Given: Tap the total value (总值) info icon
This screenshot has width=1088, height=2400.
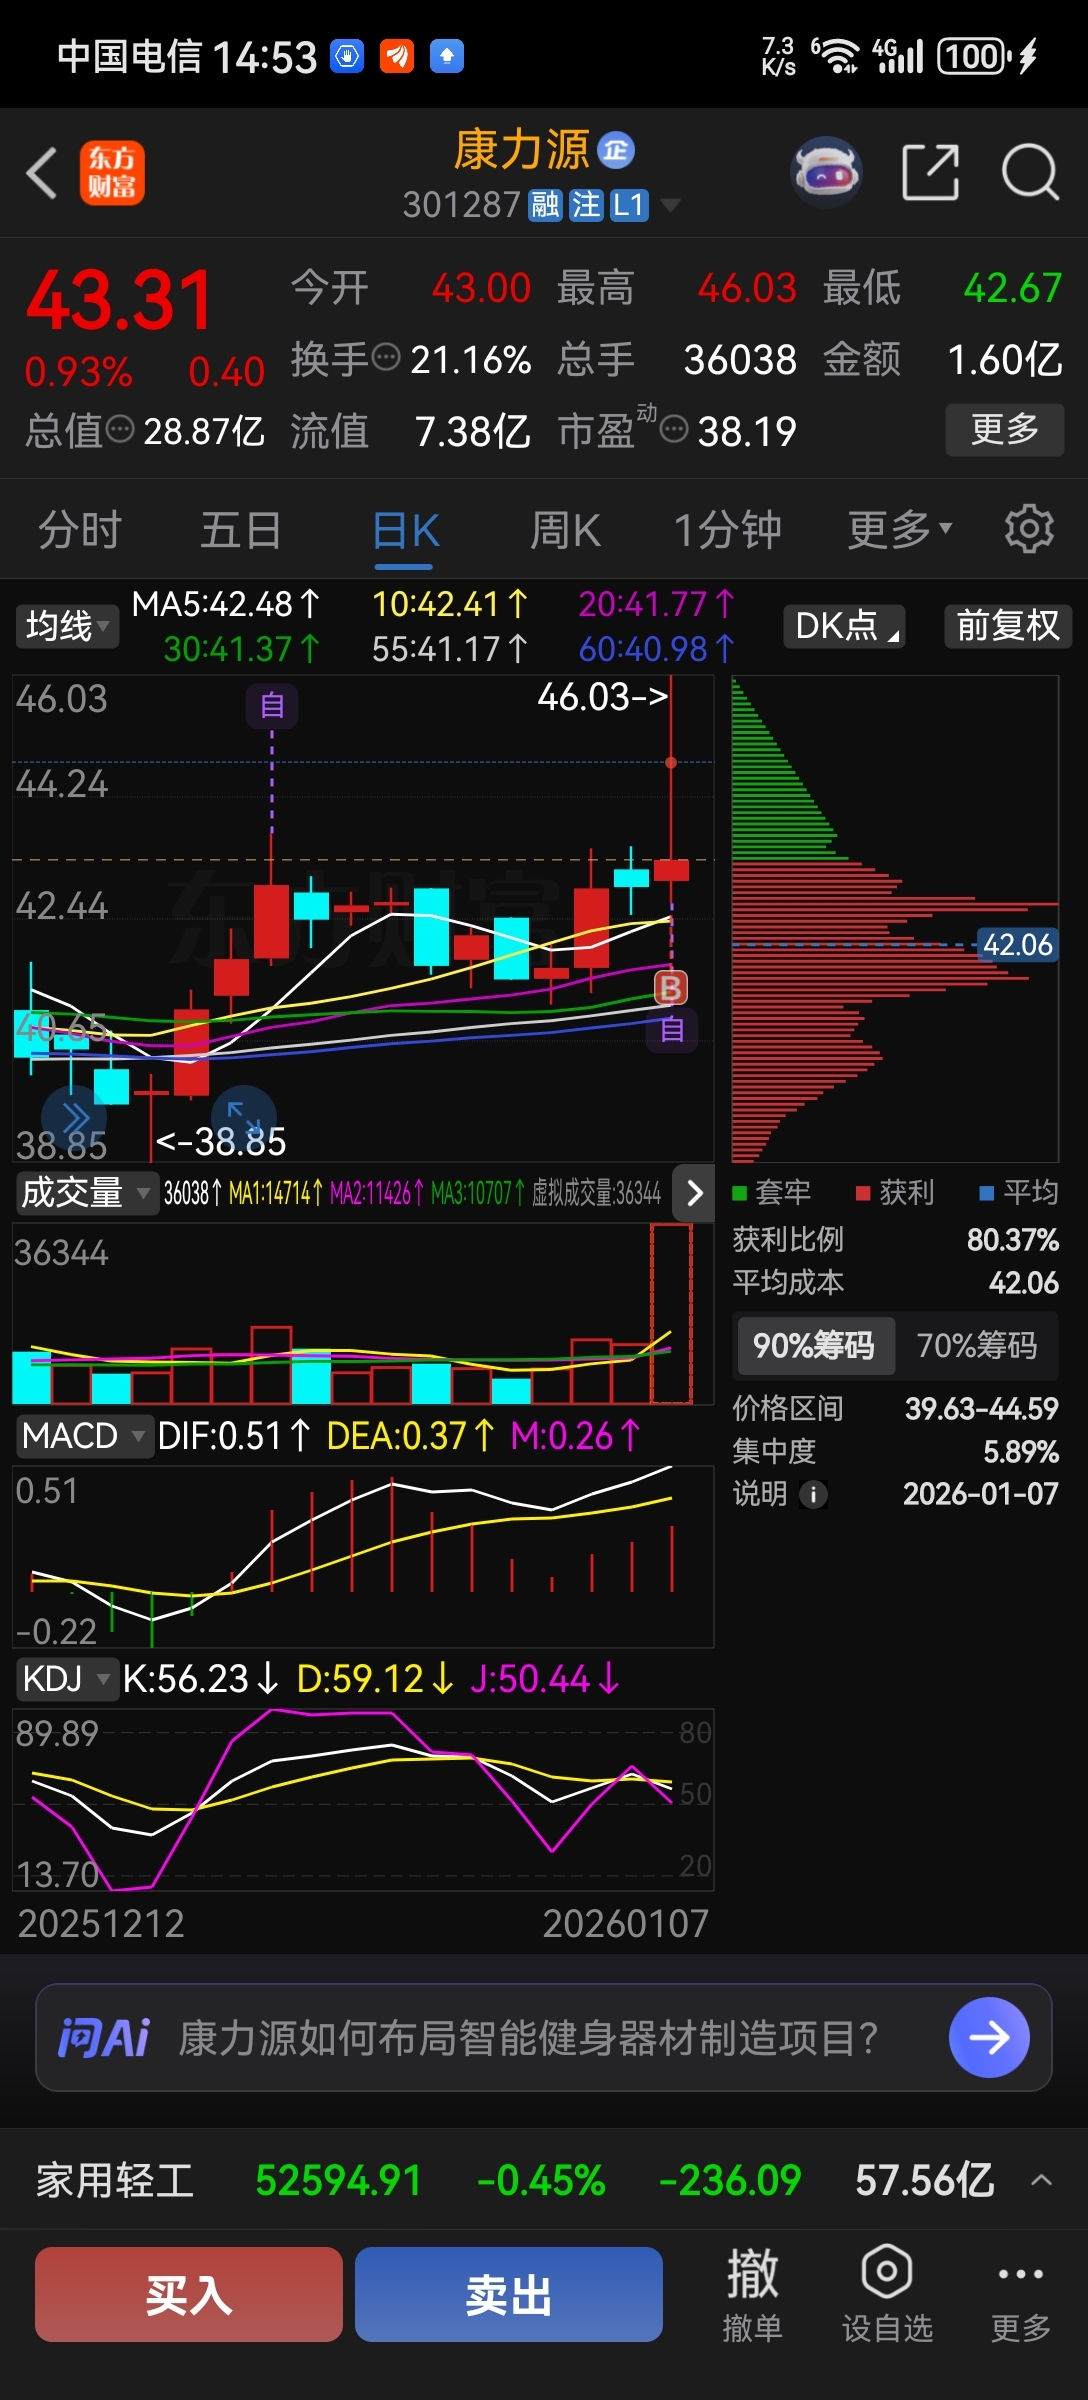Looking at the screenshot, I should (120, 430).
